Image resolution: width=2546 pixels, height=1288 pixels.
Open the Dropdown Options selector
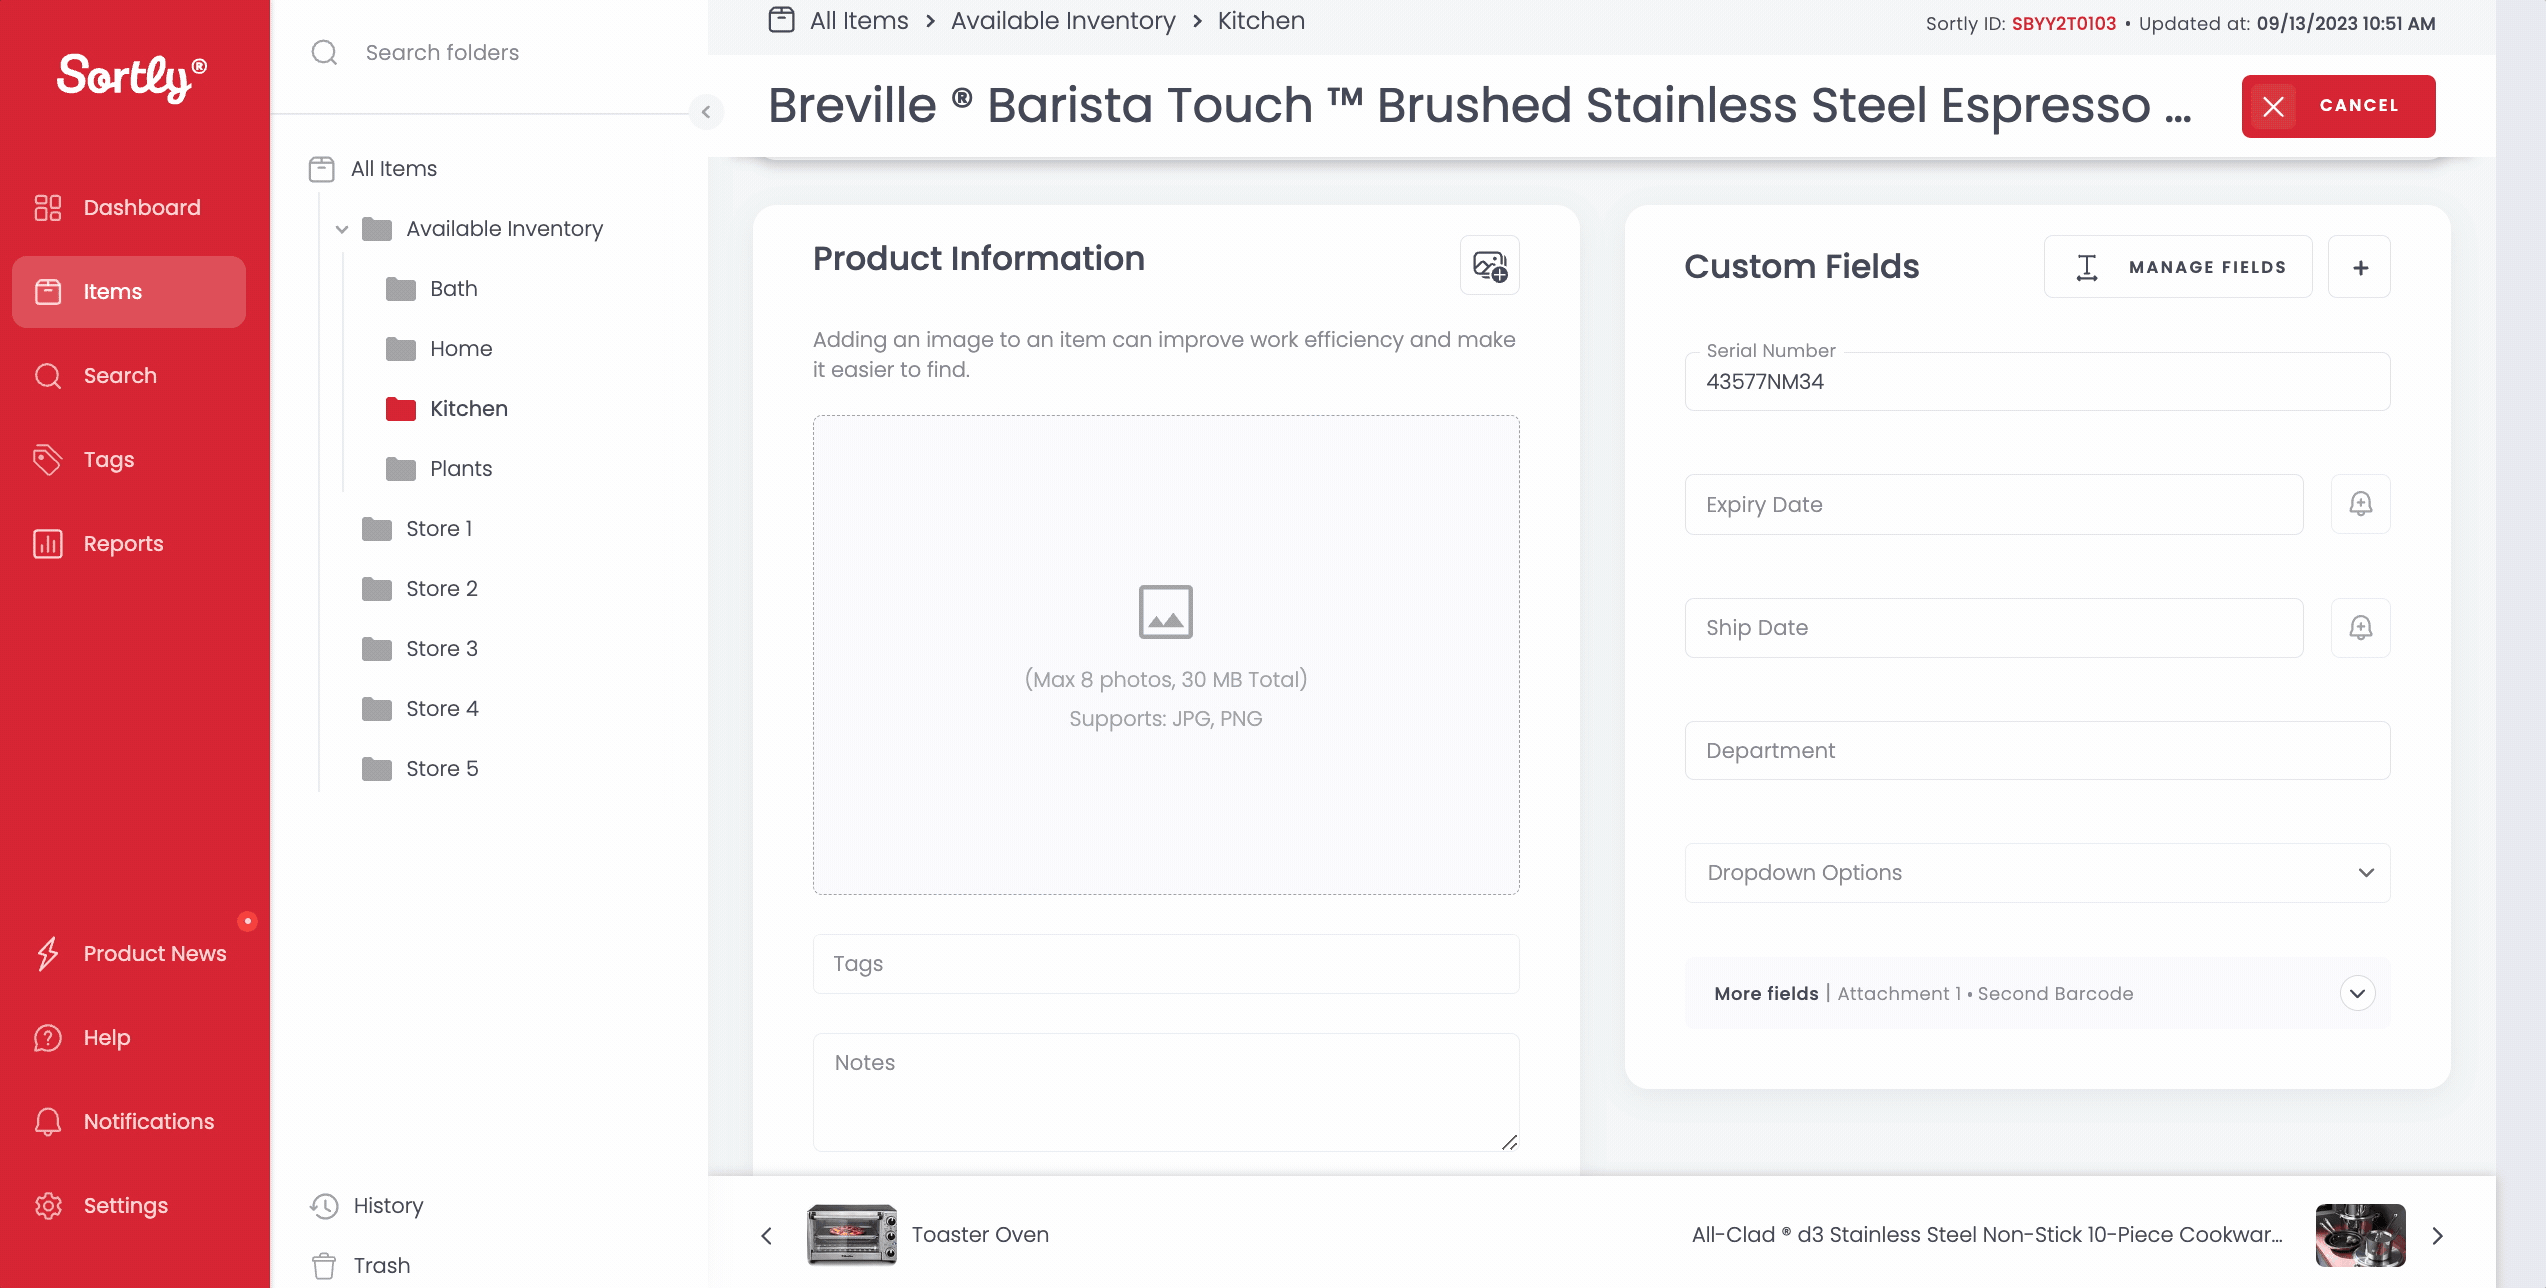[x=2037, y=873]
